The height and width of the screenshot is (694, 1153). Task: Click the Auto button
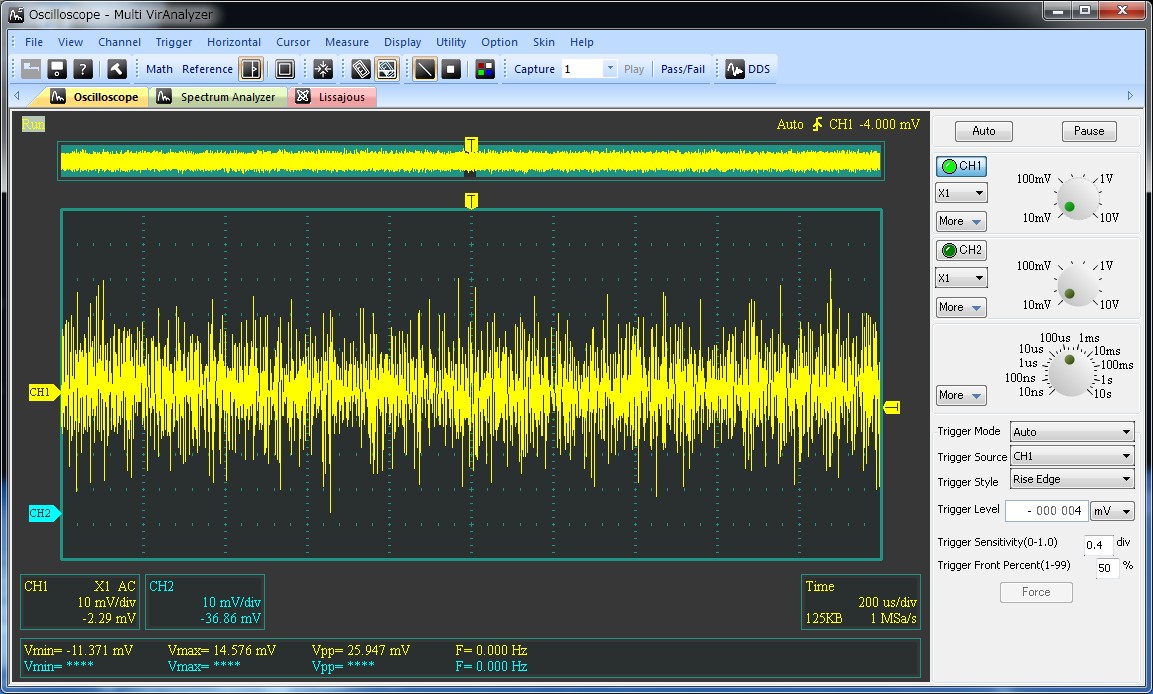point(983,131)
